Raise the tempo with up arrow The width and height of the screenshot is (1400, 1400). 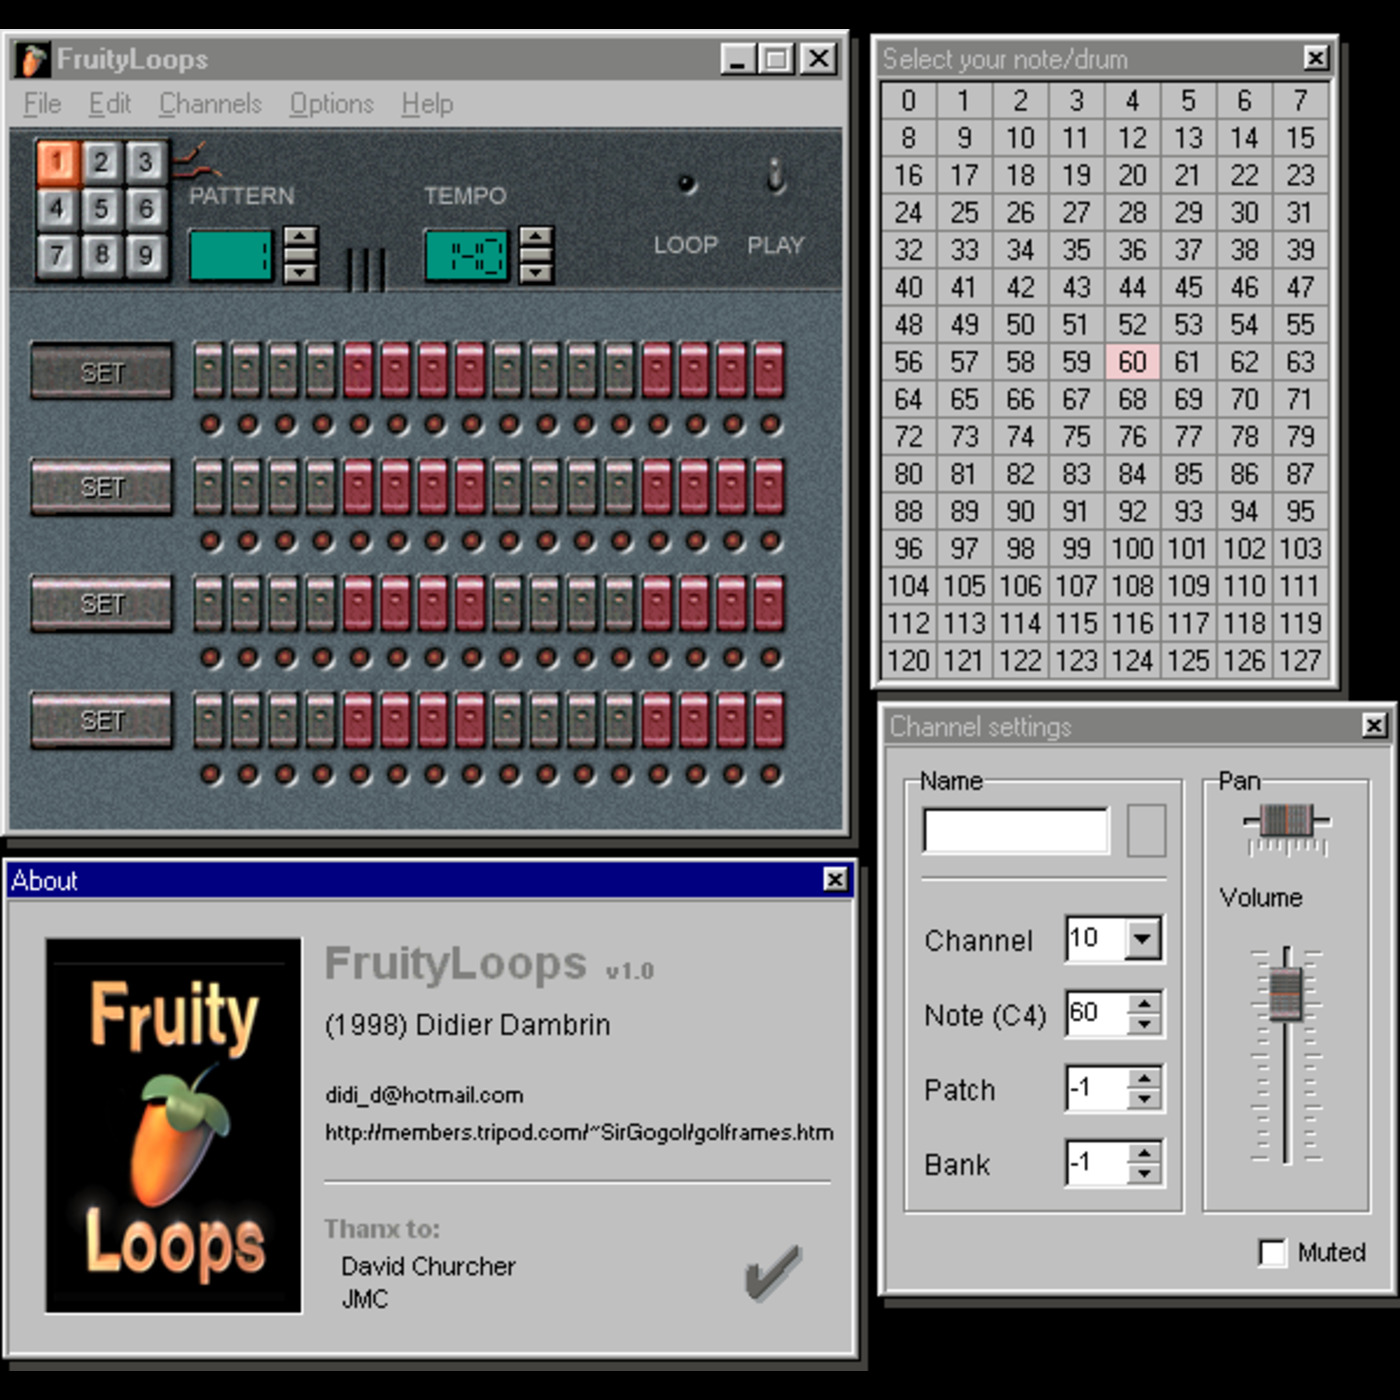tap(537, 238)
